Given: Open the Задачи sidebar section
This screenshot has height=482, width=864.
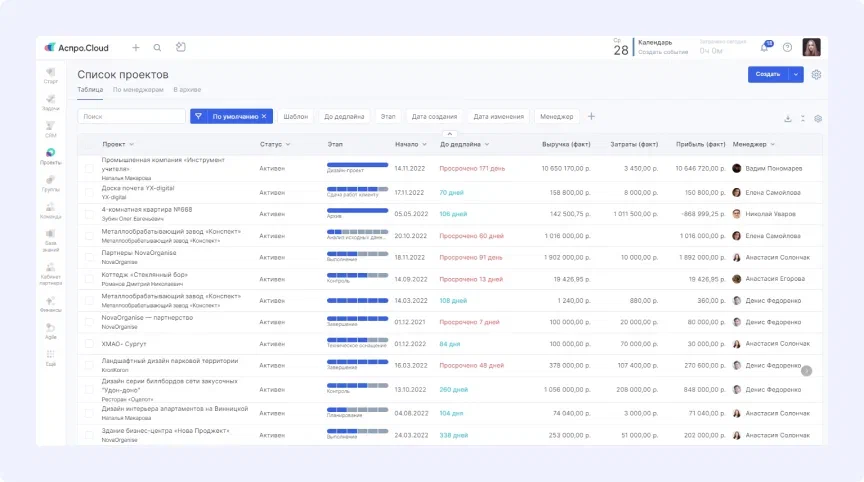Looking at the screenshot, I should pos(51,102).
